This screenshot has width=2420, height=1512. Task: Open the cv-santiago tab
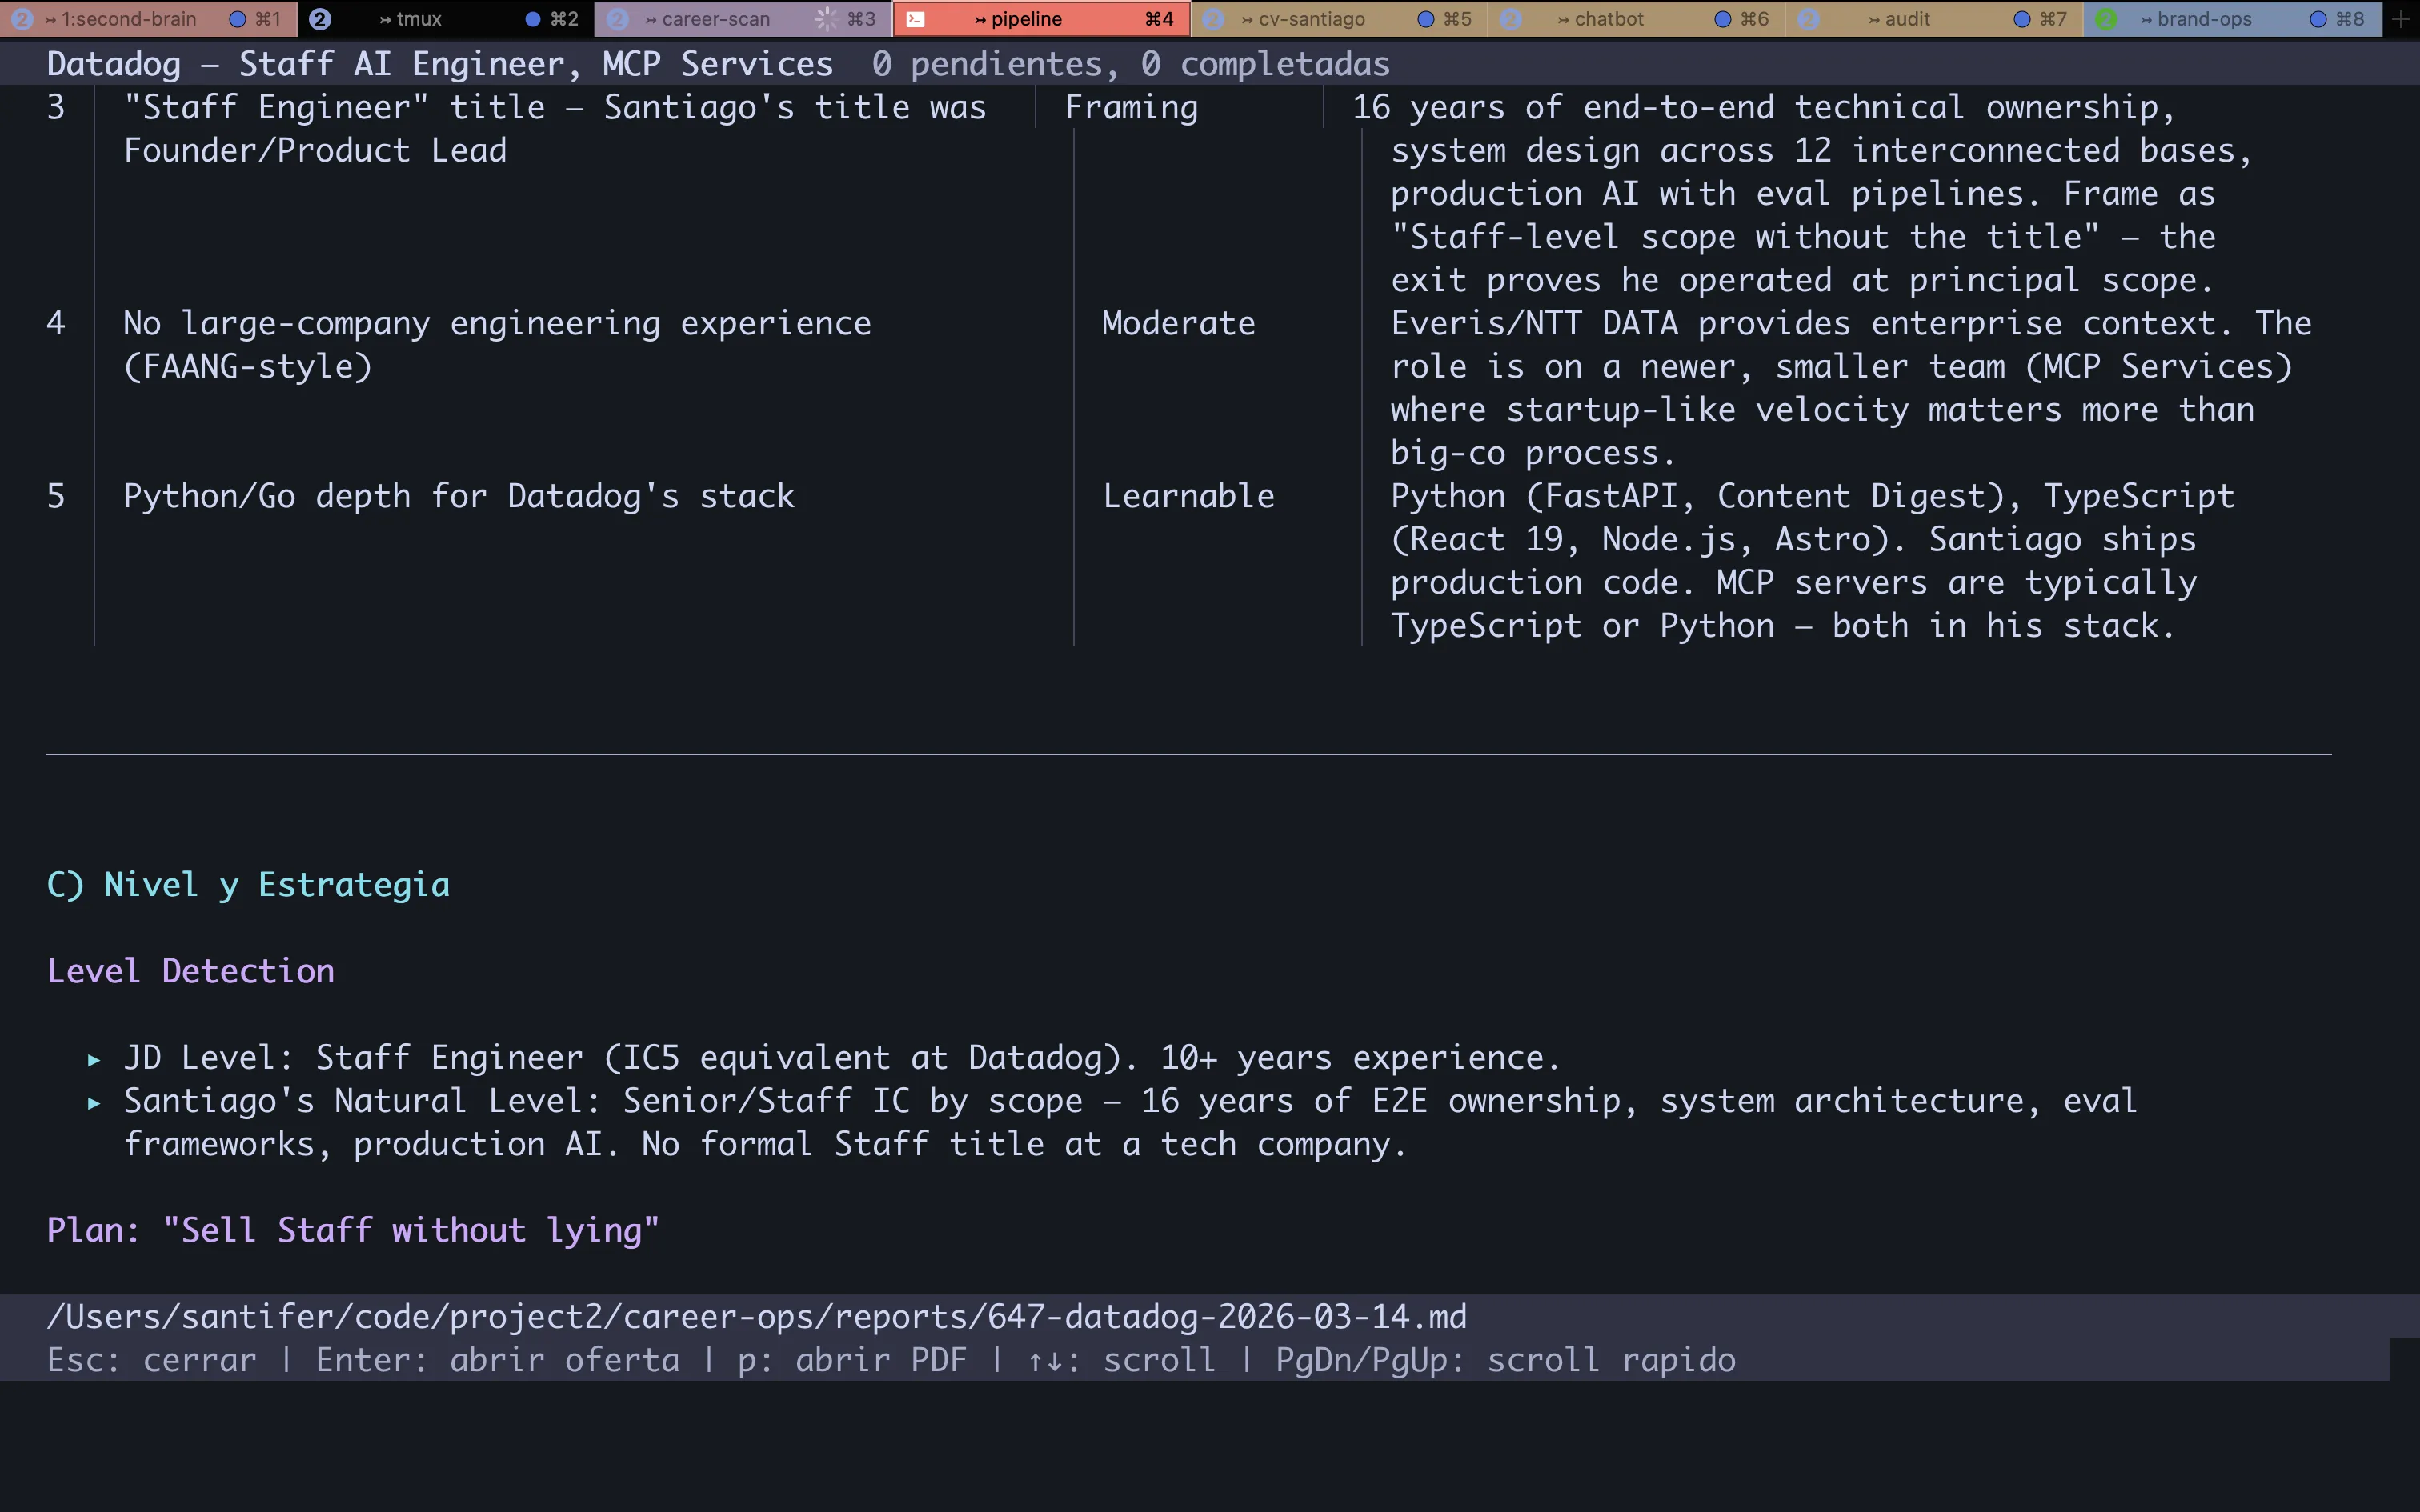click(x=1310, y=19)
